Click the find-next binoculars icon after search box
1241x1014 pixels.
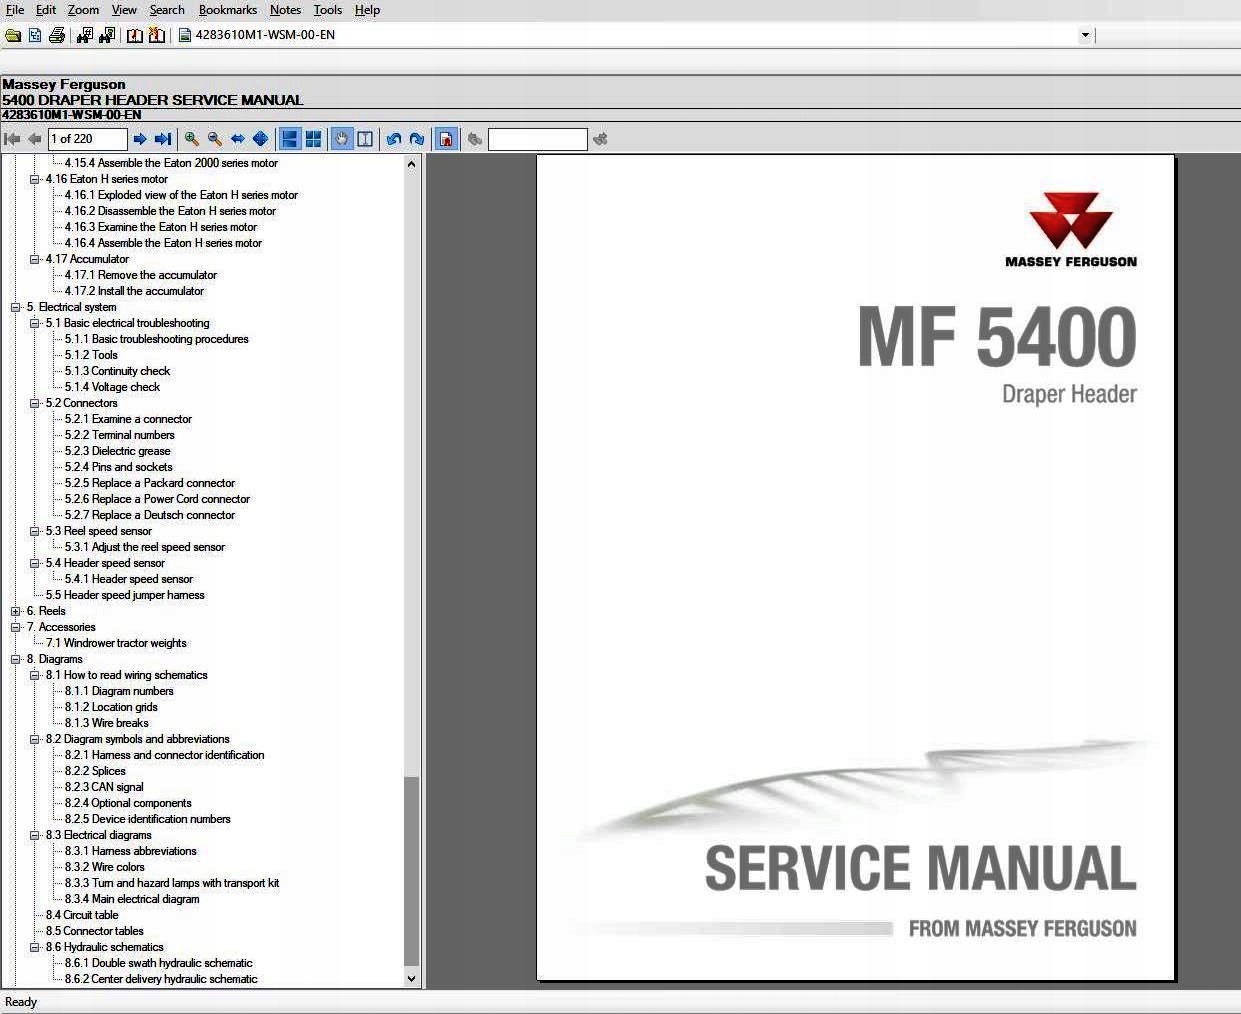[x=600, y=139]
